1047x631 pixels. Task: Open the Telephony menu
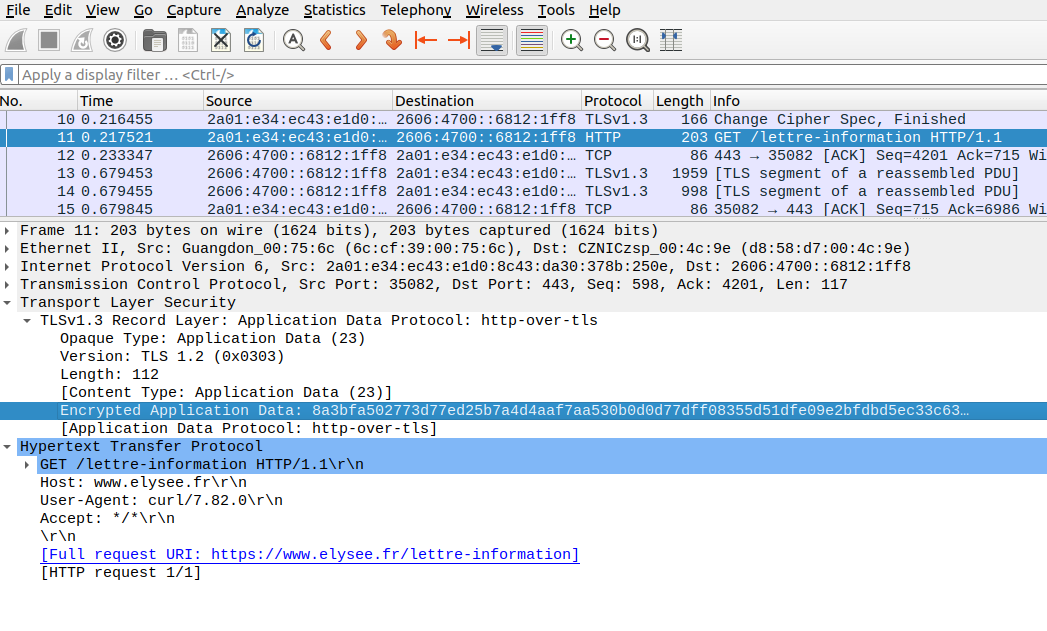tap(415, 10)
